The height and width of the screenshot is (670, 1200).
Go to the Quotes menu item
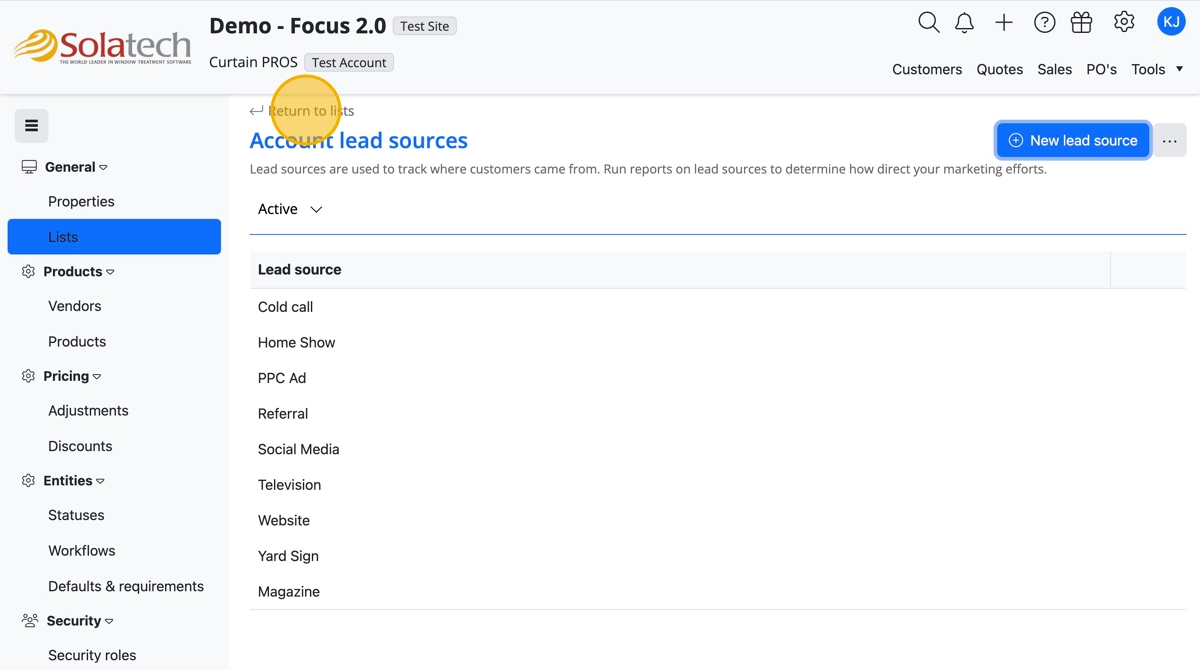[999, 69]
